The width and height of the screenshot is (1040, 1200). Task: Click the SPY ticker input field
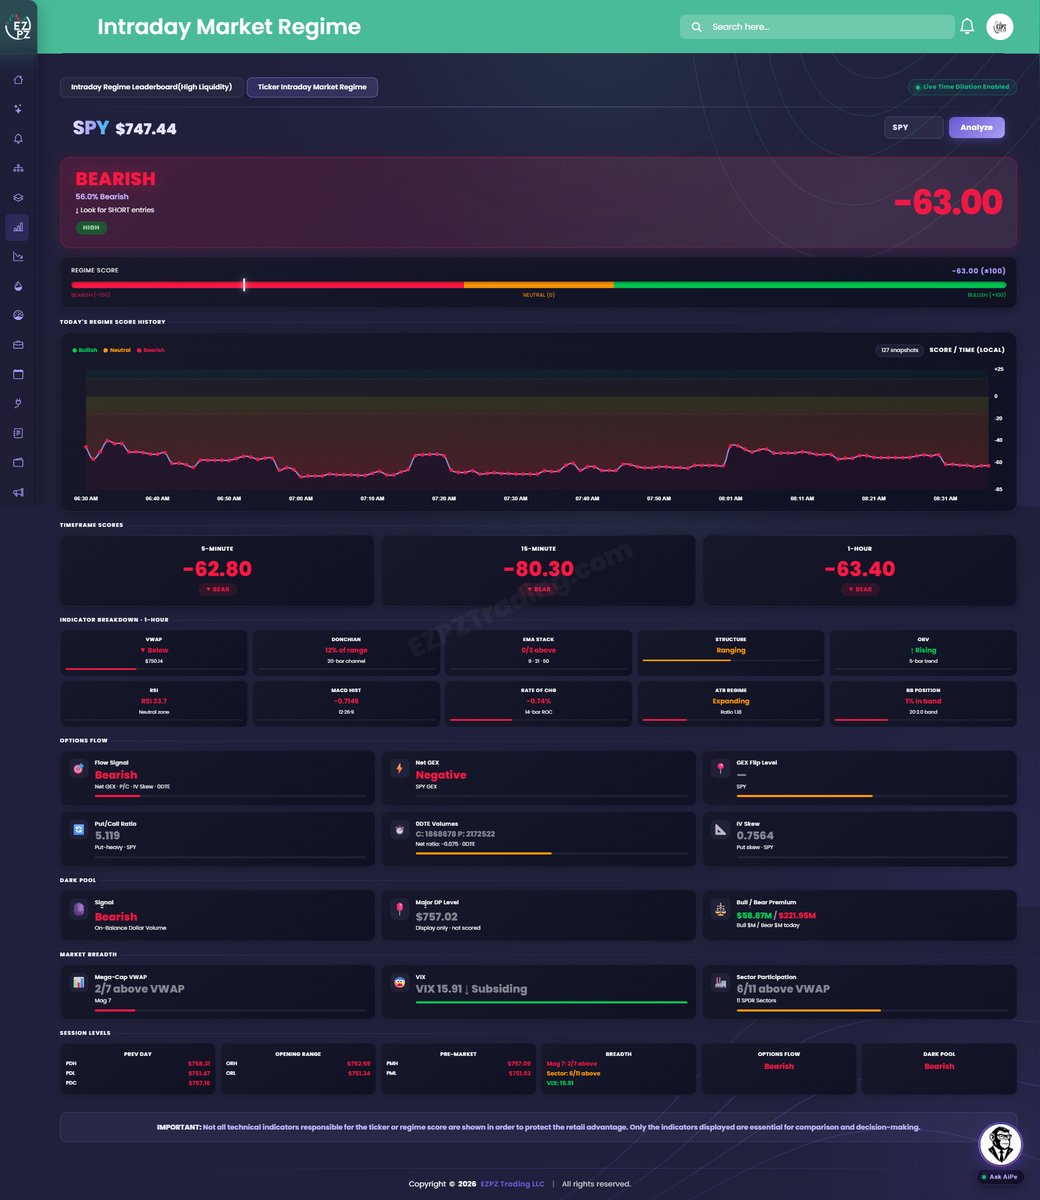914,127
